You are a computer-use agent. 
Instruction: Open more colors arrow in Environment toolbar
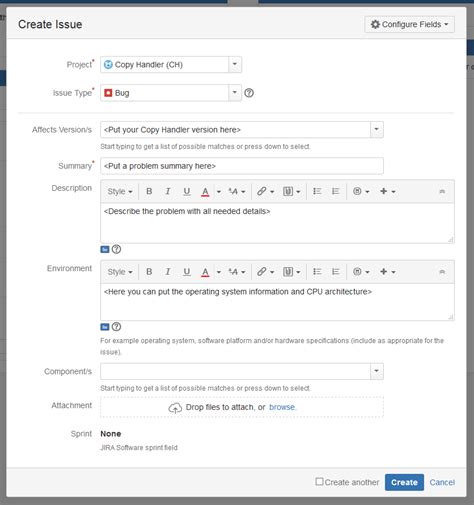point(219,272)
